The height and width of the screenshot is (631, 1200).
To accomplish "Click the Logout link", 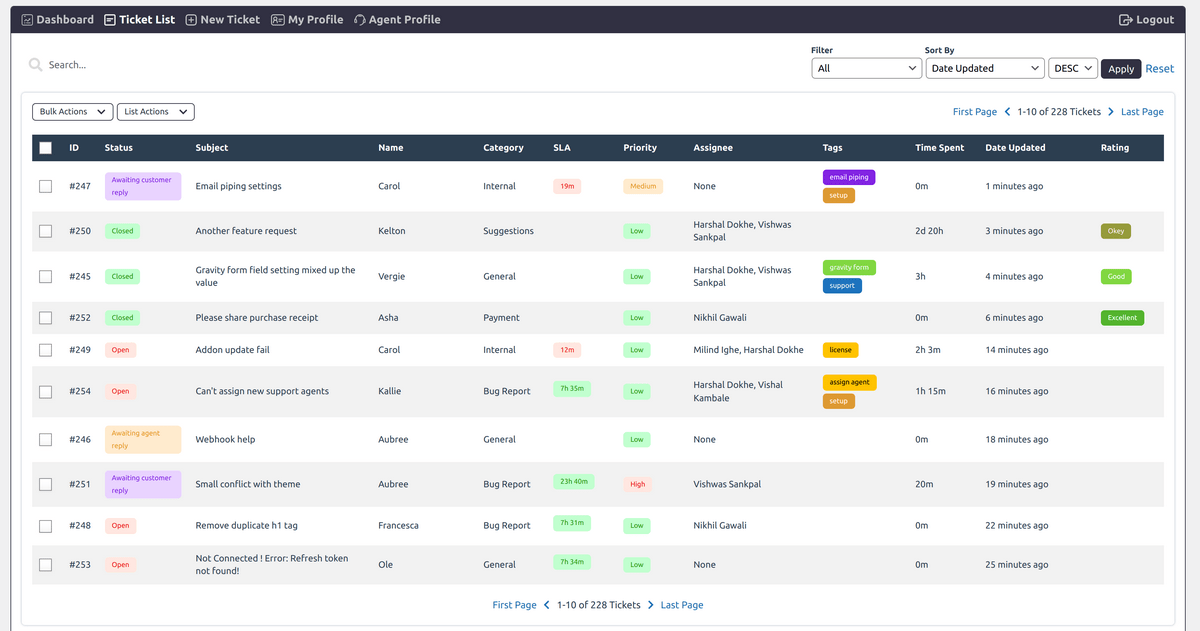I will pyautogui.click(x=1146, y=20).
